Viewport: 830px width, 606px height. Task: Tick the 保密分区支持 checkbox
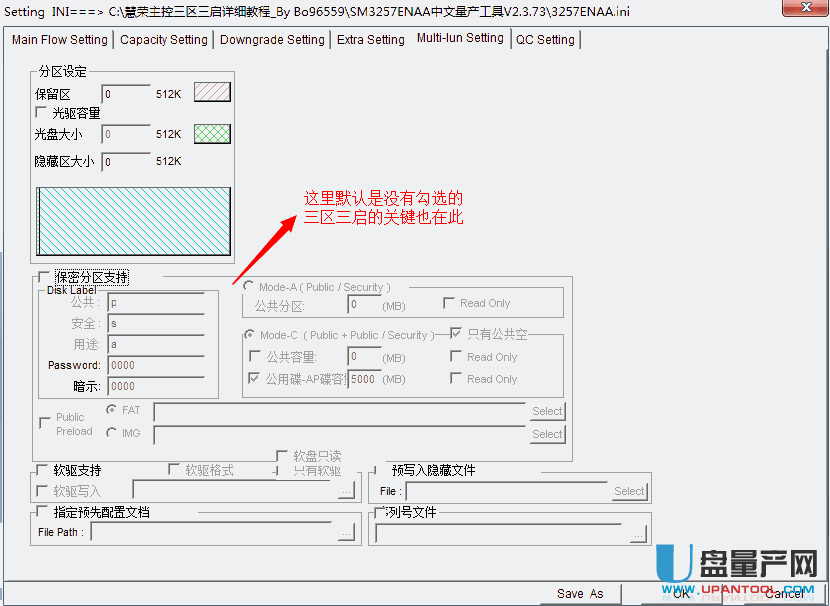[42, 277]
